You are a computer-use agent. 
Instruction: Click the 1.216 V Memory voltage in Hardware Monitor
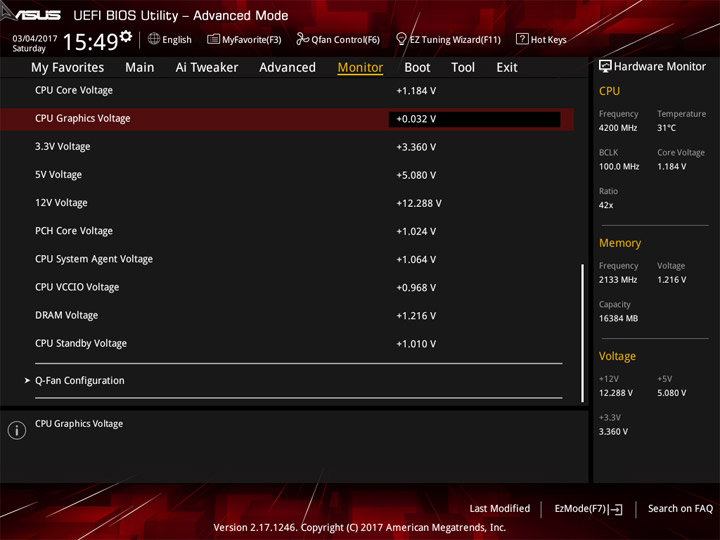click(671, 280)
